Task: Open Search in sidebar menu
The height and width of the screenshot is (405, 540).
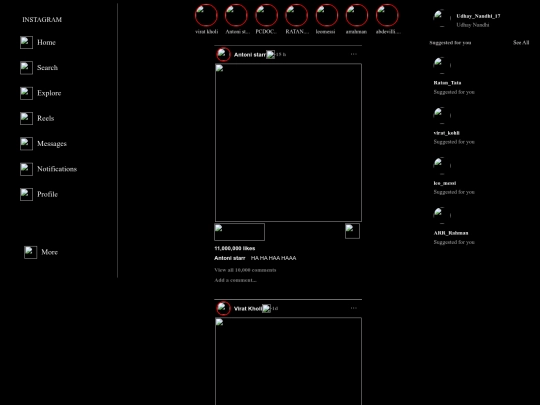Action: pos(48,68)
